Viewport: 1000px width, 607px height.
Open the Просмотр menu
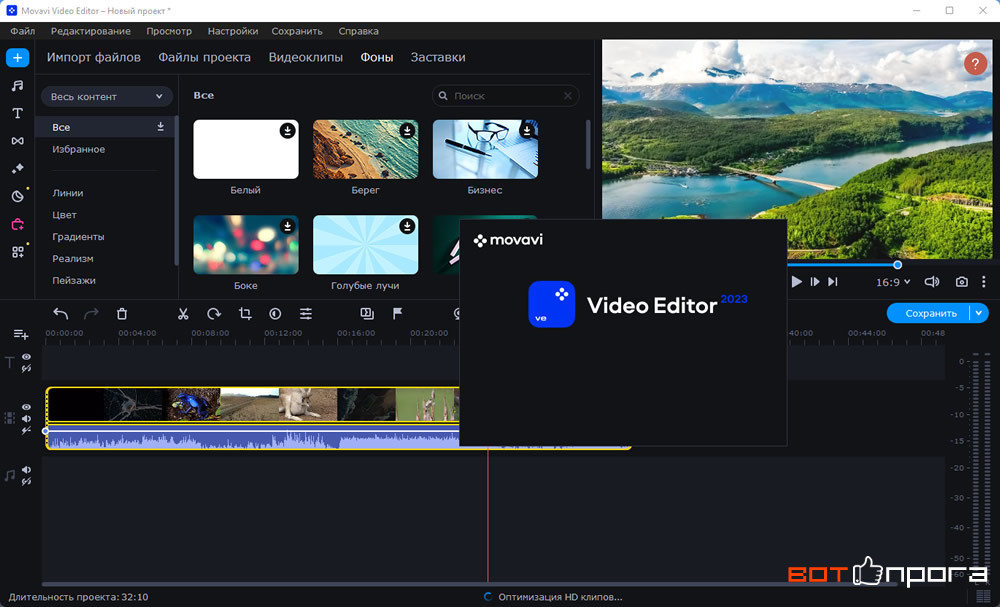pyautogui.click(x=169, y=31)
